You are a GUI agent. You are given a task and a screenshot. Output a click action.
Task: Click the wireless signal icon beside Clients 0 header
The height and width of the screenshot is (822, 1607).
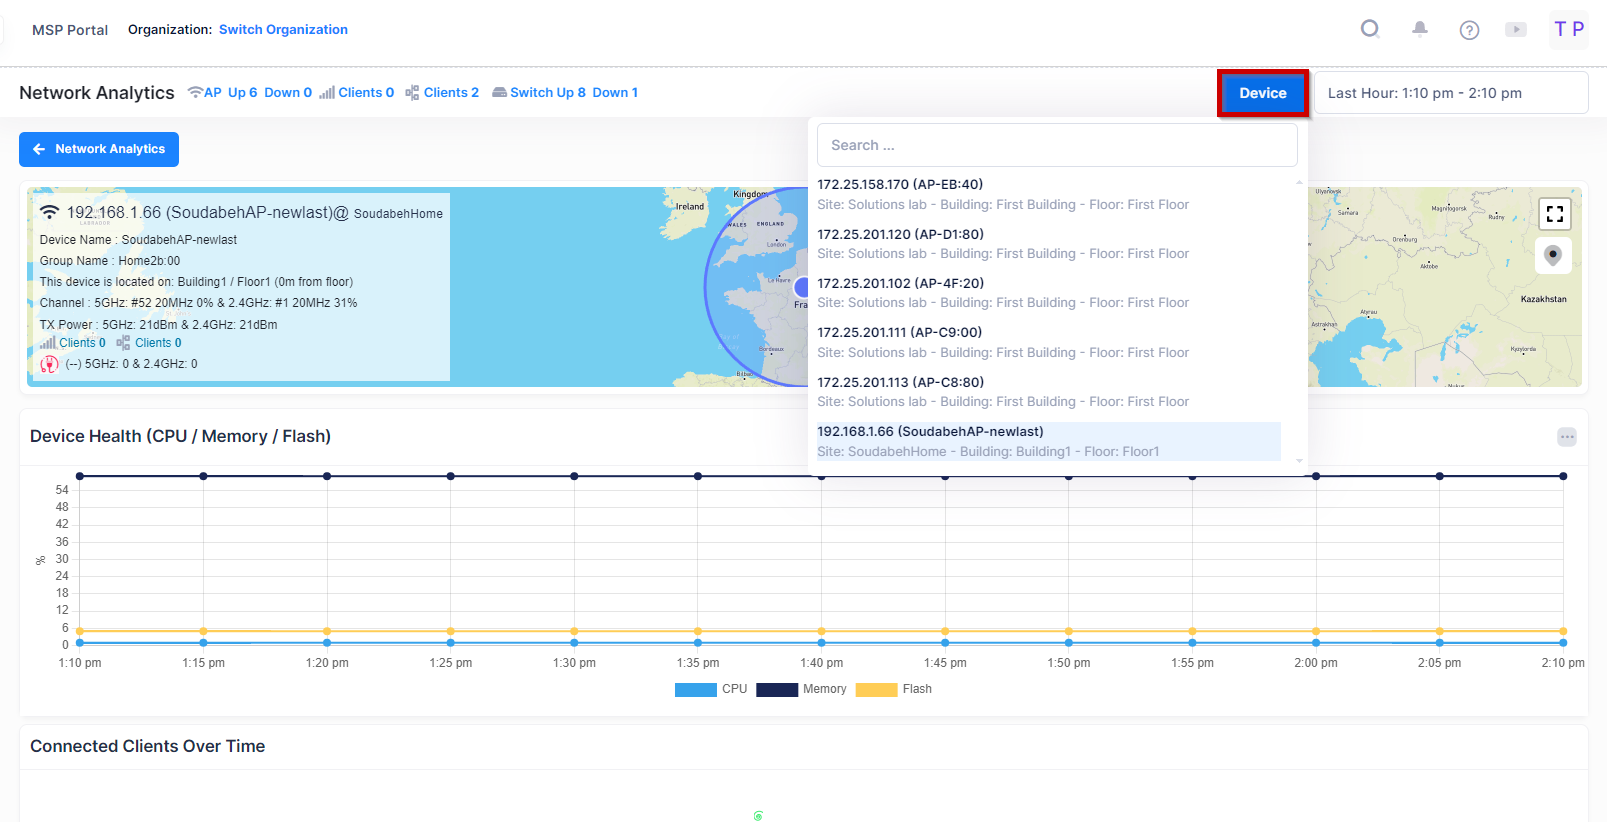327,93
